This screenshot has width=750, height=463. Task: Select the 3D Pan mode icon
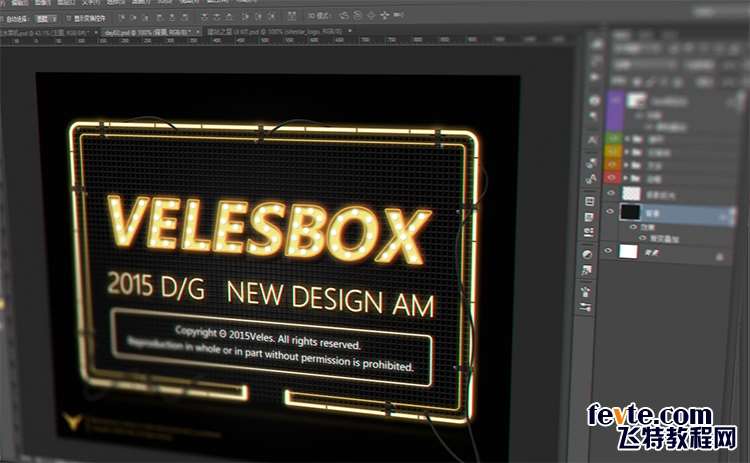370,16
